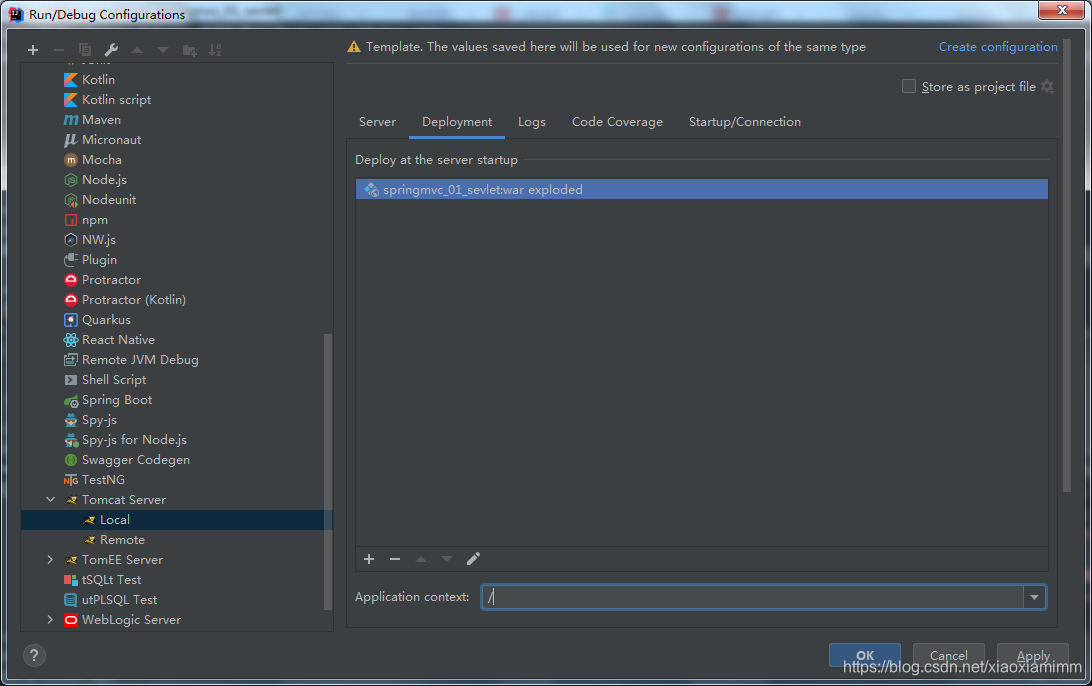The width and height of the screenshot is (1092, 686).
Task: Move deployment artifact up arrow
Action: (421, 559)
